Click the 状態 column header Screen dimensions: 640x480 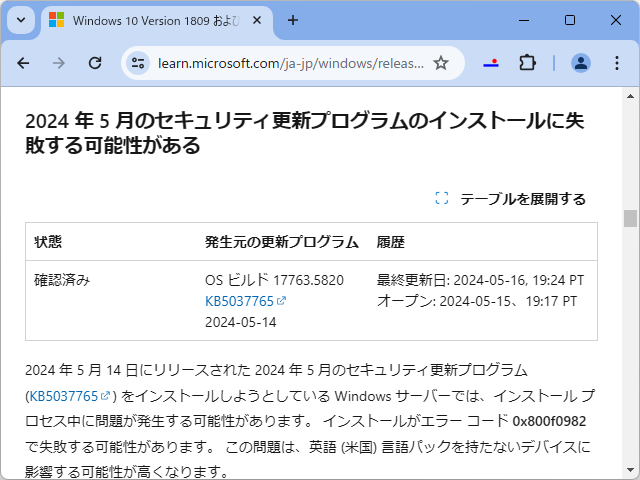coord(48,242)
